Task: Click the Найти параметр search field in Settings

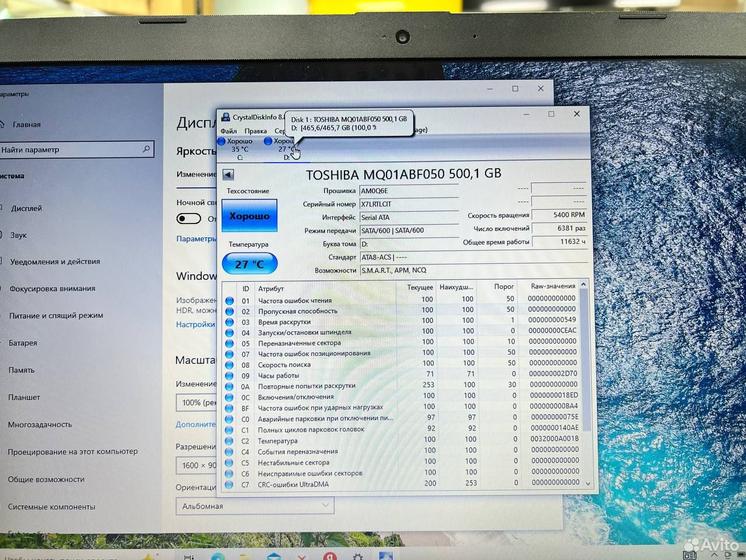Action: coord(76,150)
